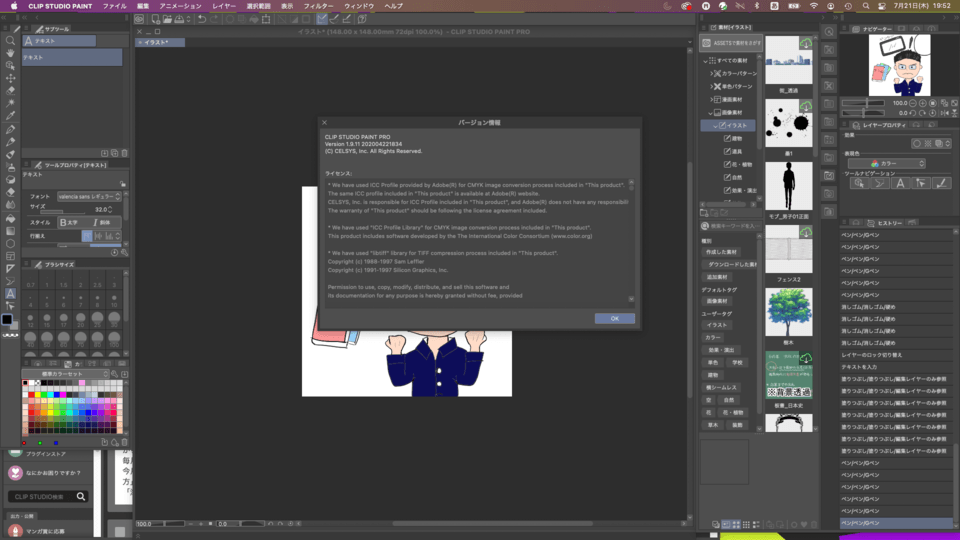Select the Airbrush tool

pyautogui.click(x=10, y=167)
